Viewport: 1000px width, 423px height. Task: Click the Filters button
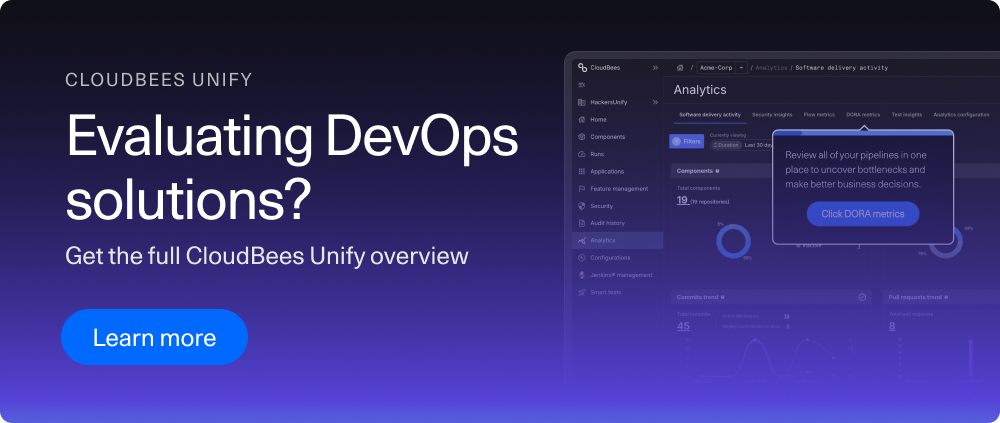(686, 141)
